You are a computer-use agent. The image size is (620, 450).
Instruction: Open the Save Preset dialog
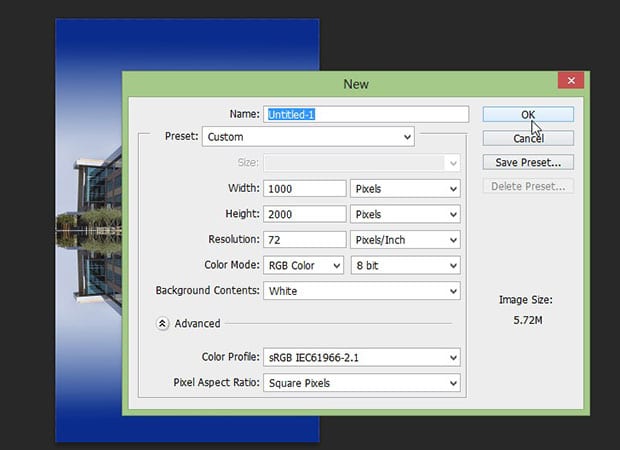point(528,163)
